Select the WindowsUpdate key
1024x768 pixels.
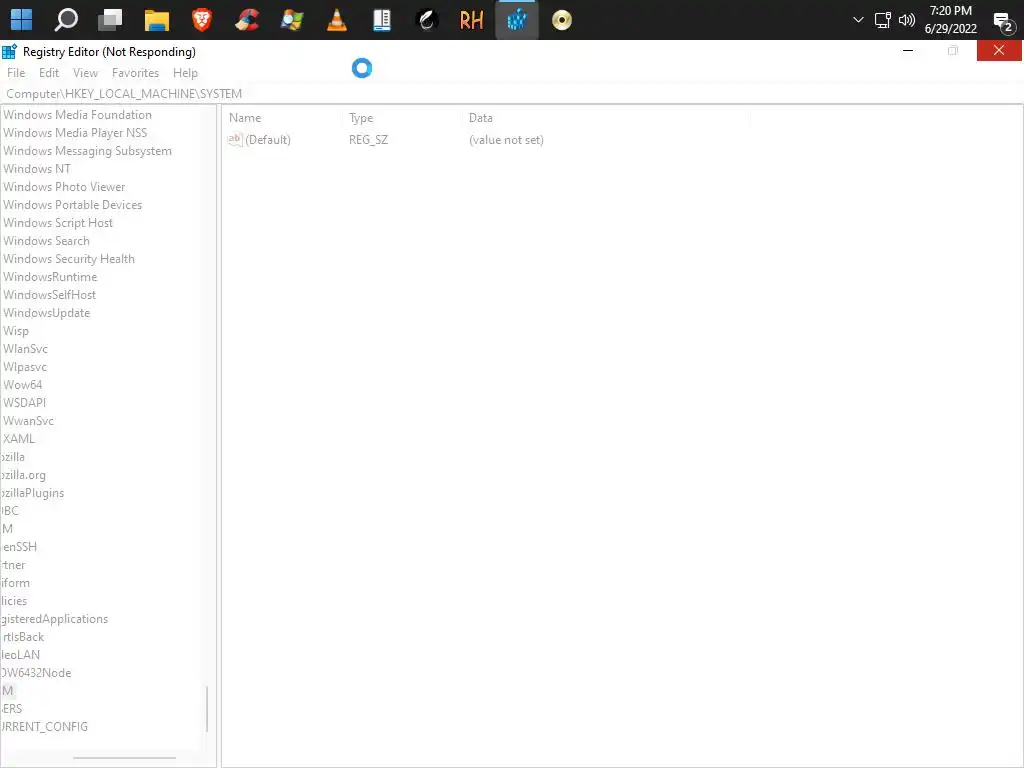pyautogui.click(x=46, y=313)
